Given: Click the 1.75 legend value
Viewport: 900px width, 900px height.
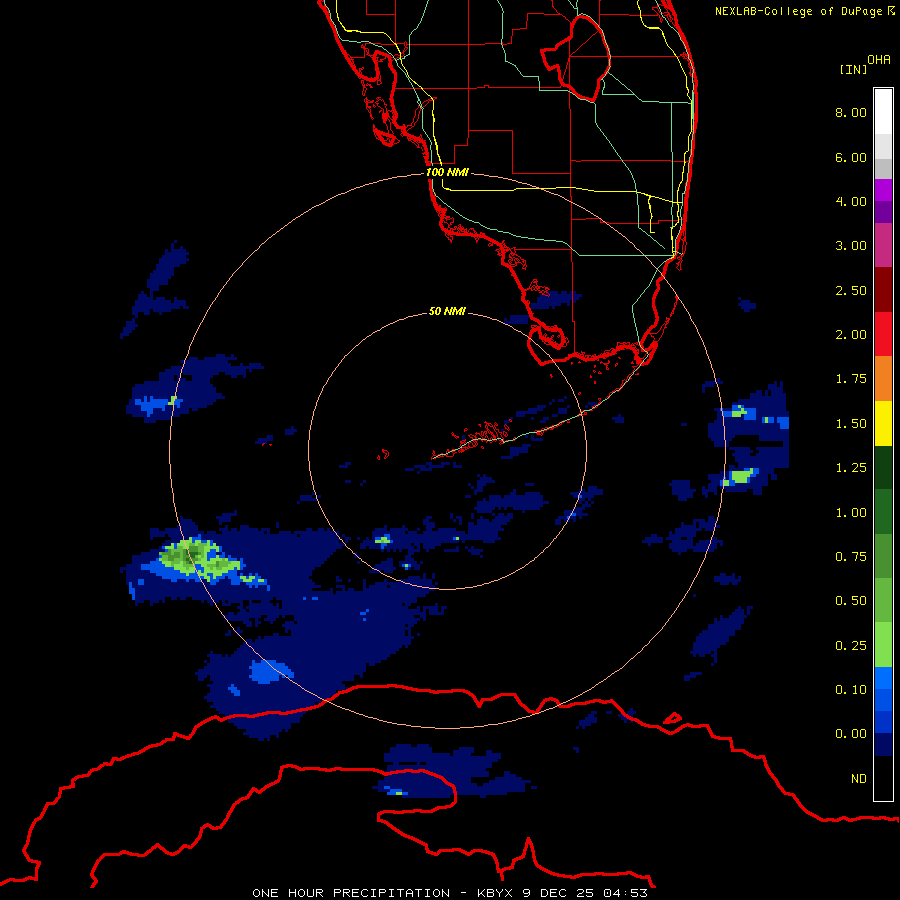Looking at the screenshot, I should point(851,379).
